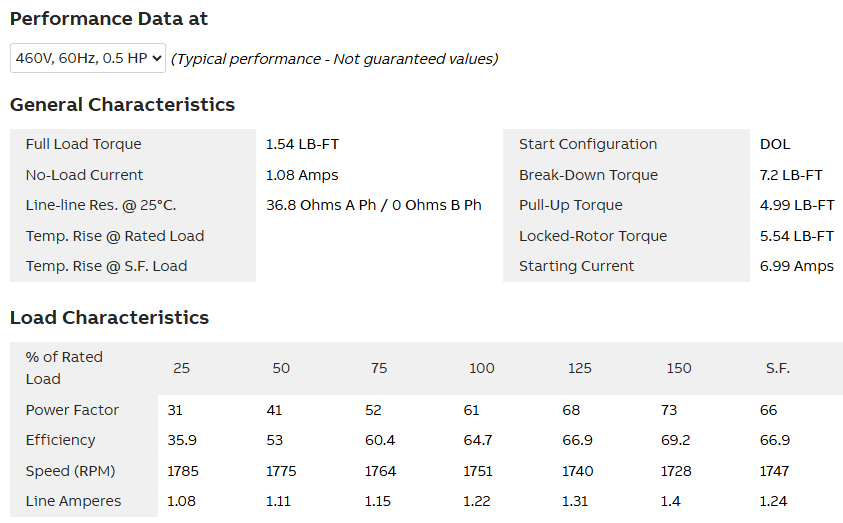Click the General Characteristics heading
Screen dimensions: 843x523
tap(122, 105)
